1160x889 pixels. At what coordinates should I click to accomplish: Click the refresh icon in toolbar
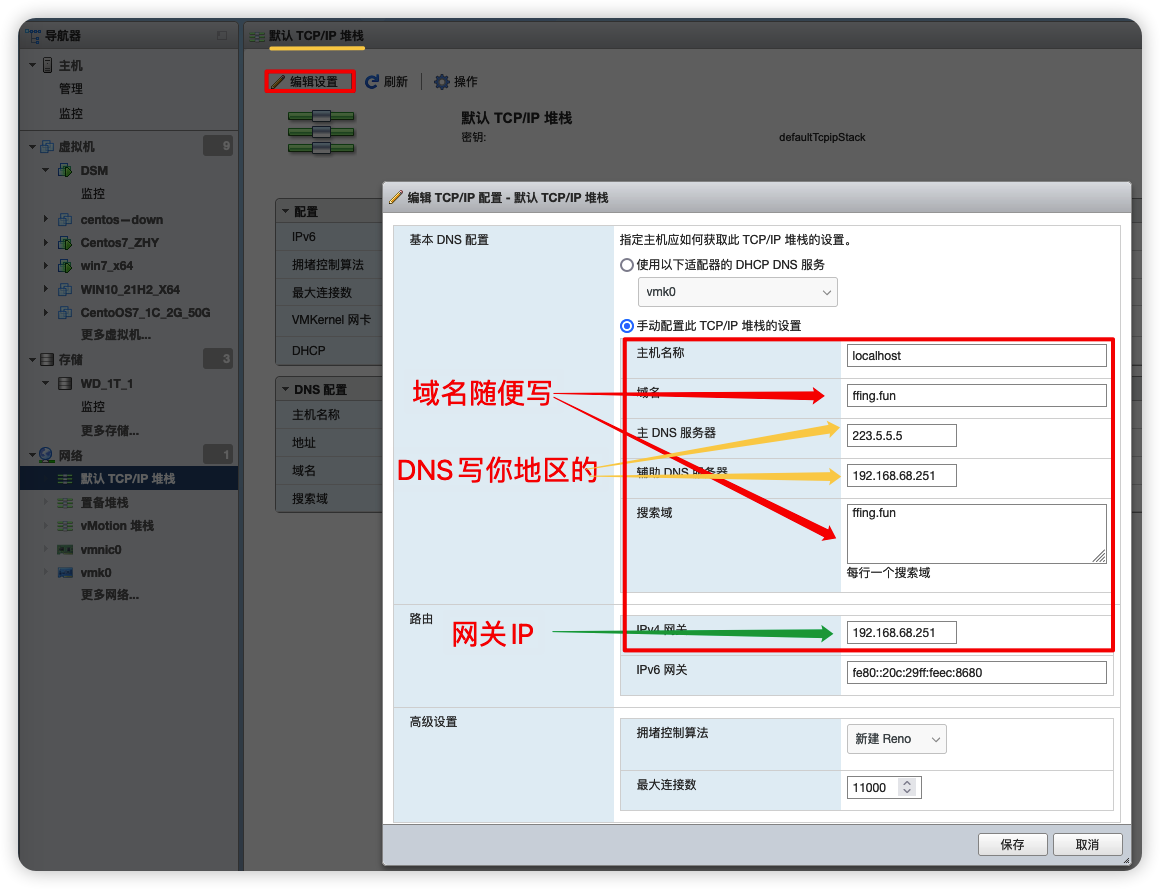(372, 82)
